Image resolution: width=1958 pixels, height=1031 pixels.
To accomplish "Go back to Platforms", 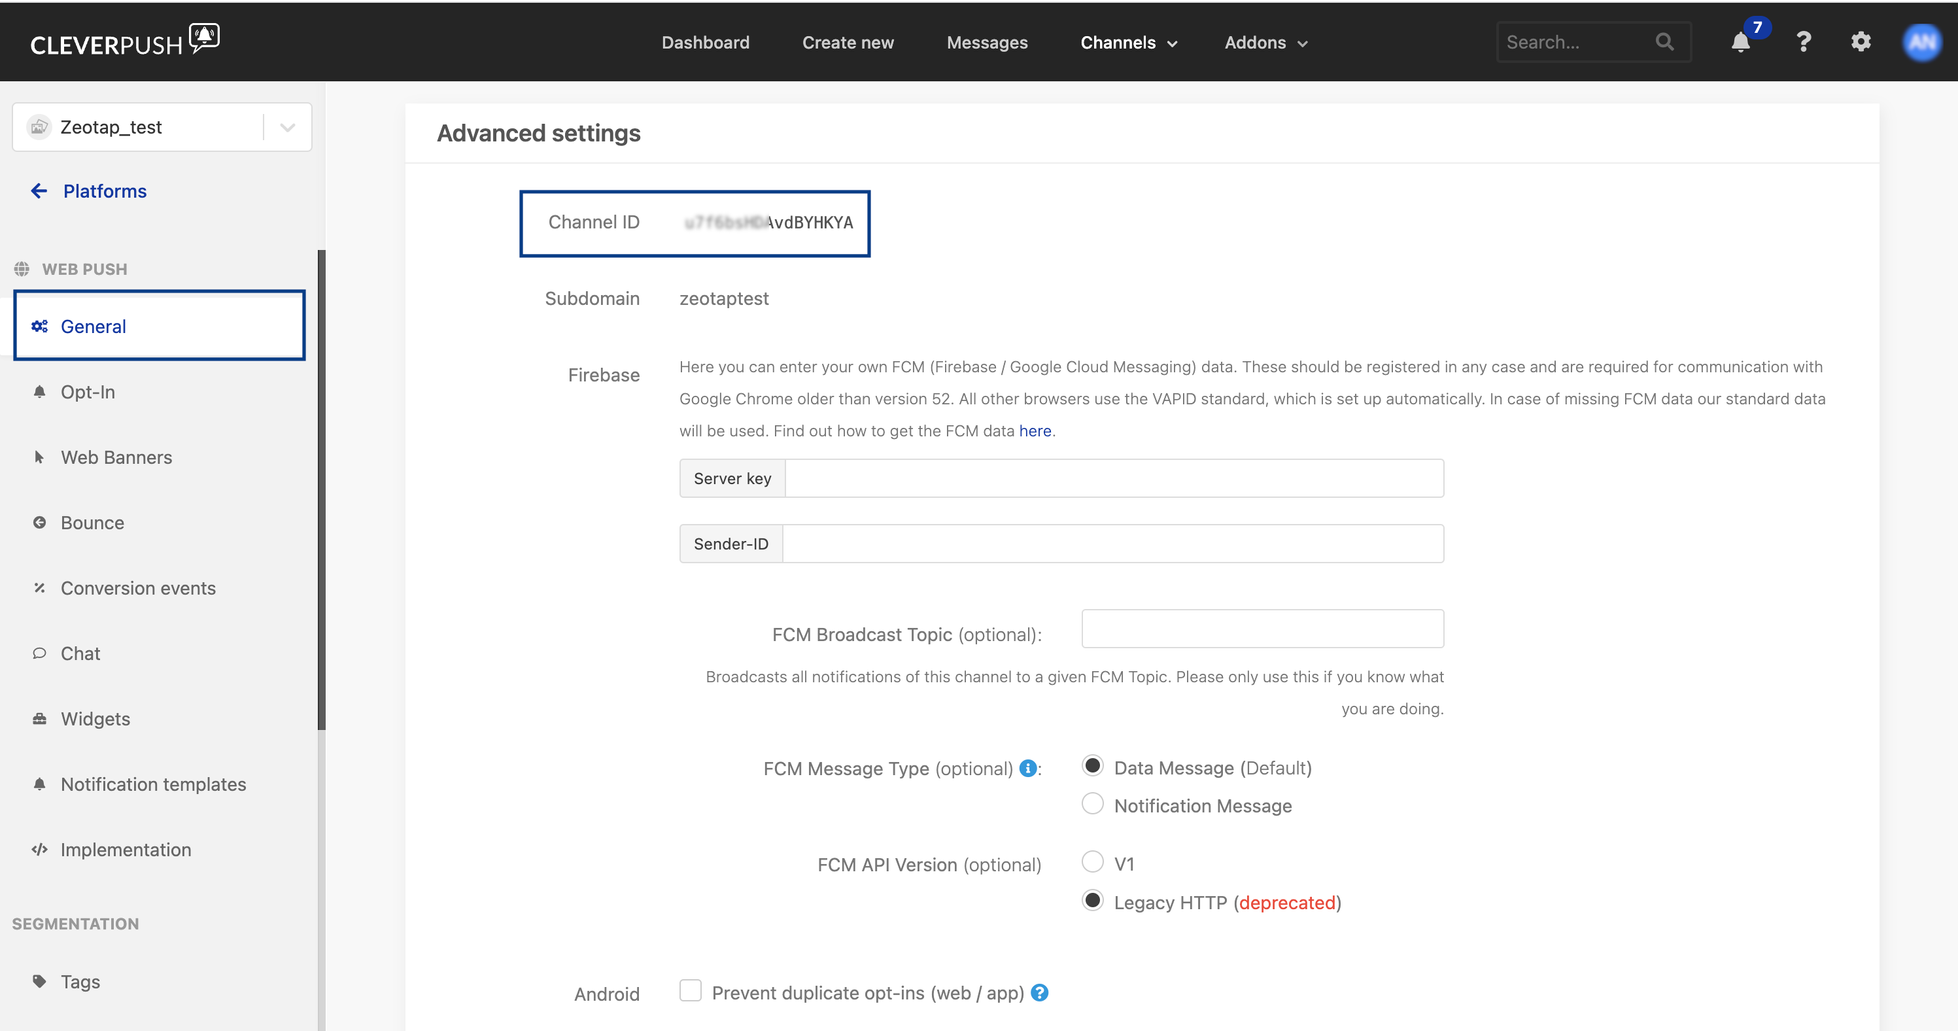I will point(104,191).
